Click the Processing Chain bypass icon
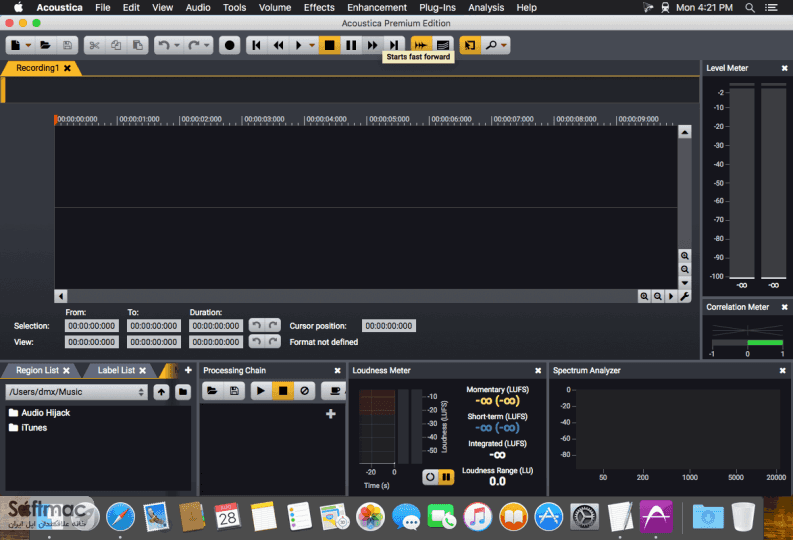 (x=304, y=391)
